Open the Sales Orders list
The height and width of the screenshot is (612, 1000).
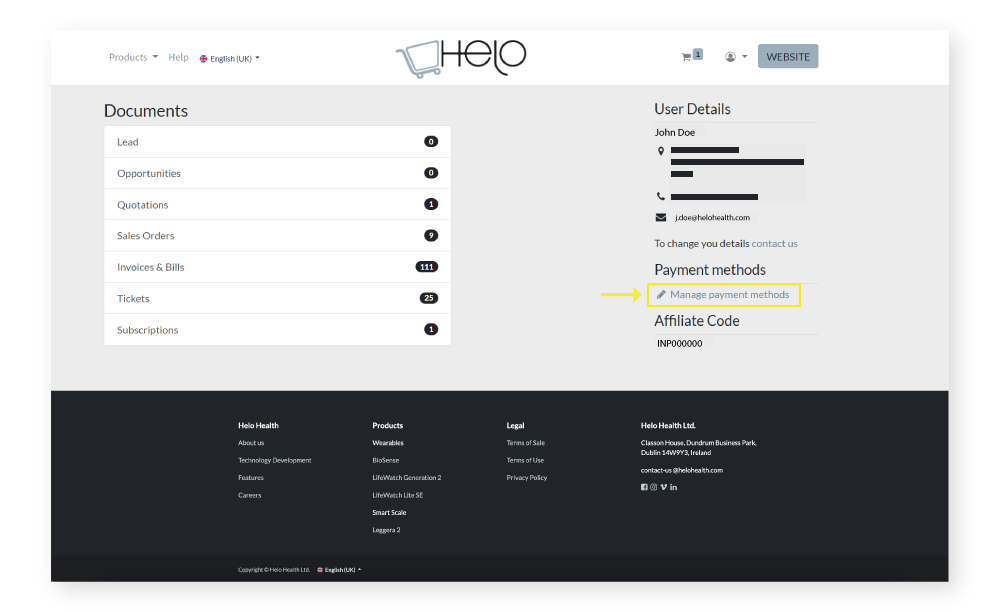coord(146,236)
